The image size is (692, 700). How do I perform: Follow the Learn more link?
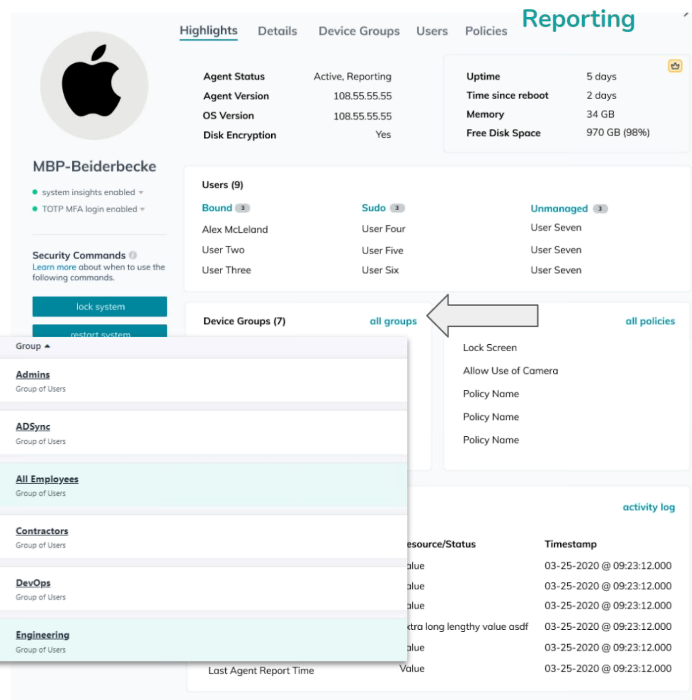(53, 268)
